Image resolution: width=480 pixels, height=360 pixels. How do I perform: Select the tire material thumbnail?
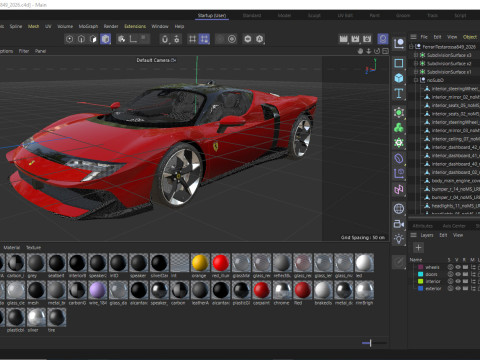[x=57, y=318]
